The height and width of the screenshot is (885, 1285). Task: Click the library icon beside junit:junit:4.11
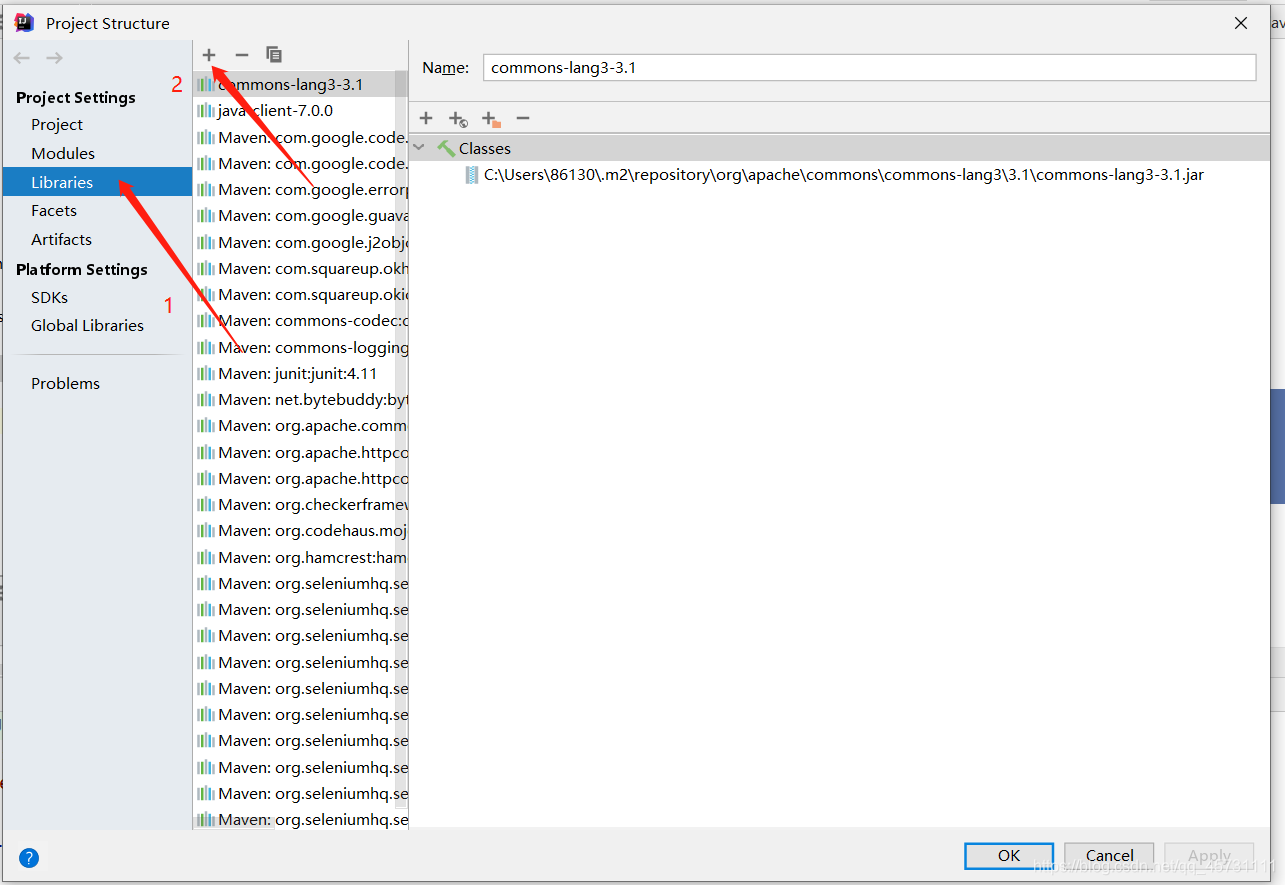[205, 373]
